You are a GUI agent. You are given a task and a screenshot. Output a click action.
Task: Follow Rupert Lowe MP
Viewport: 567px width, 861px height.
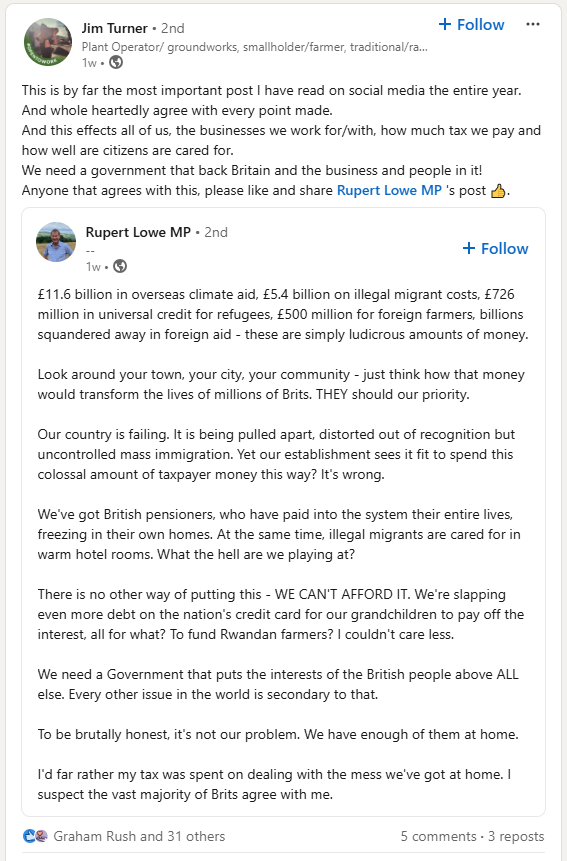tap(495, 248)
